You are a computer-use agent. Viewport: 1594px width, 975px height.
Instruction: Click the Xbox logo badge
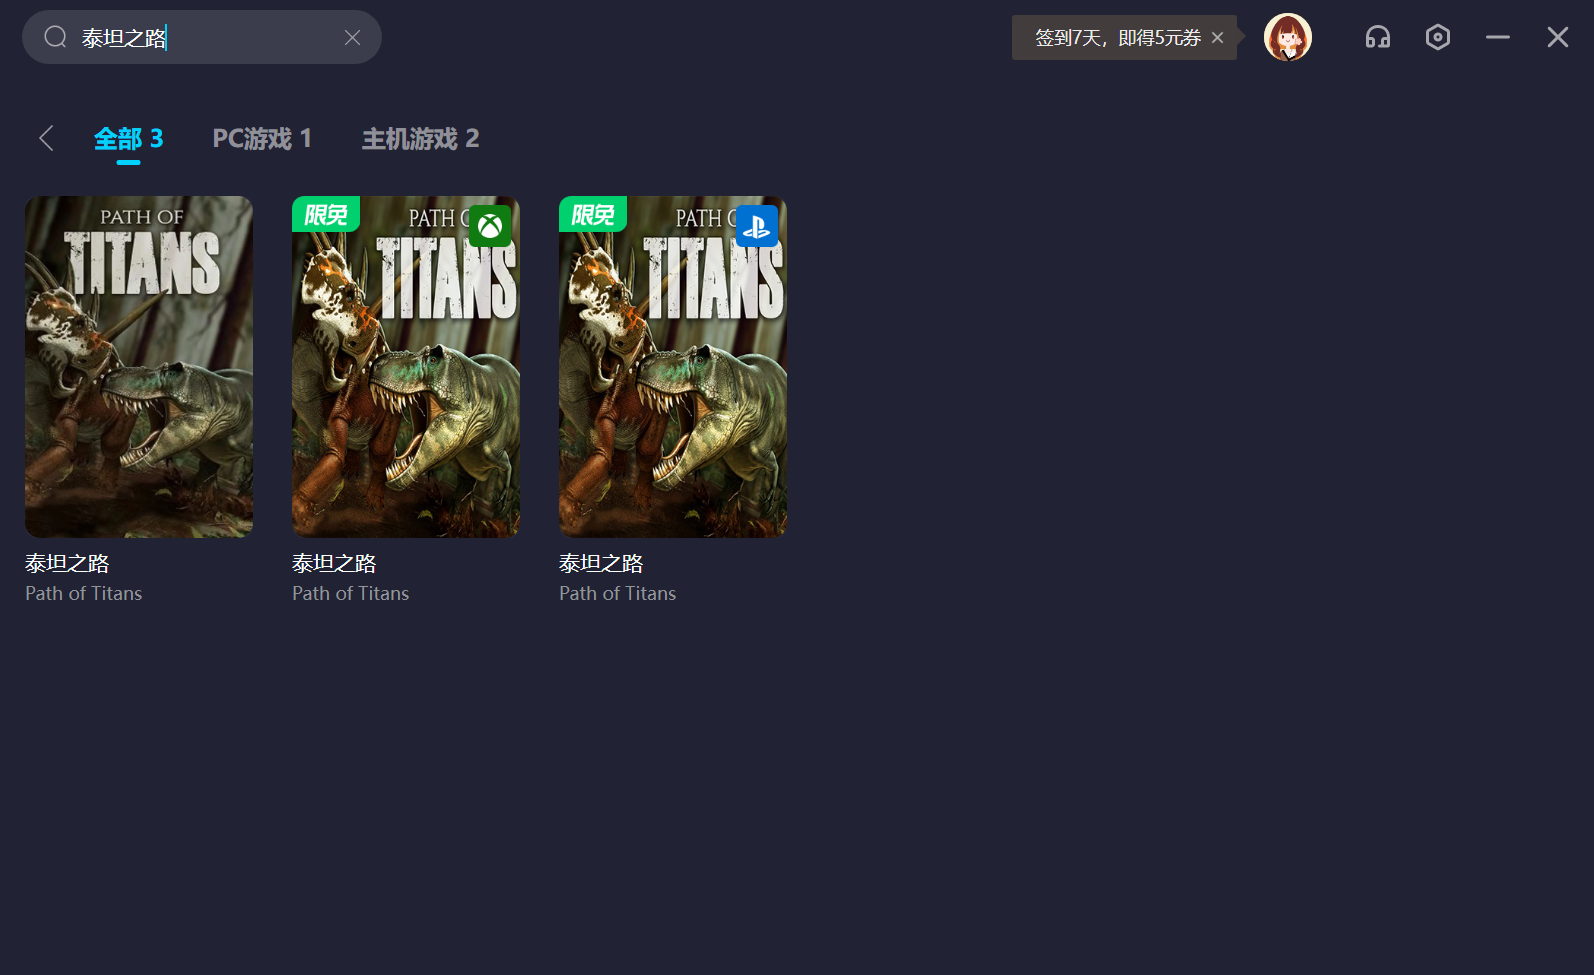490,226
